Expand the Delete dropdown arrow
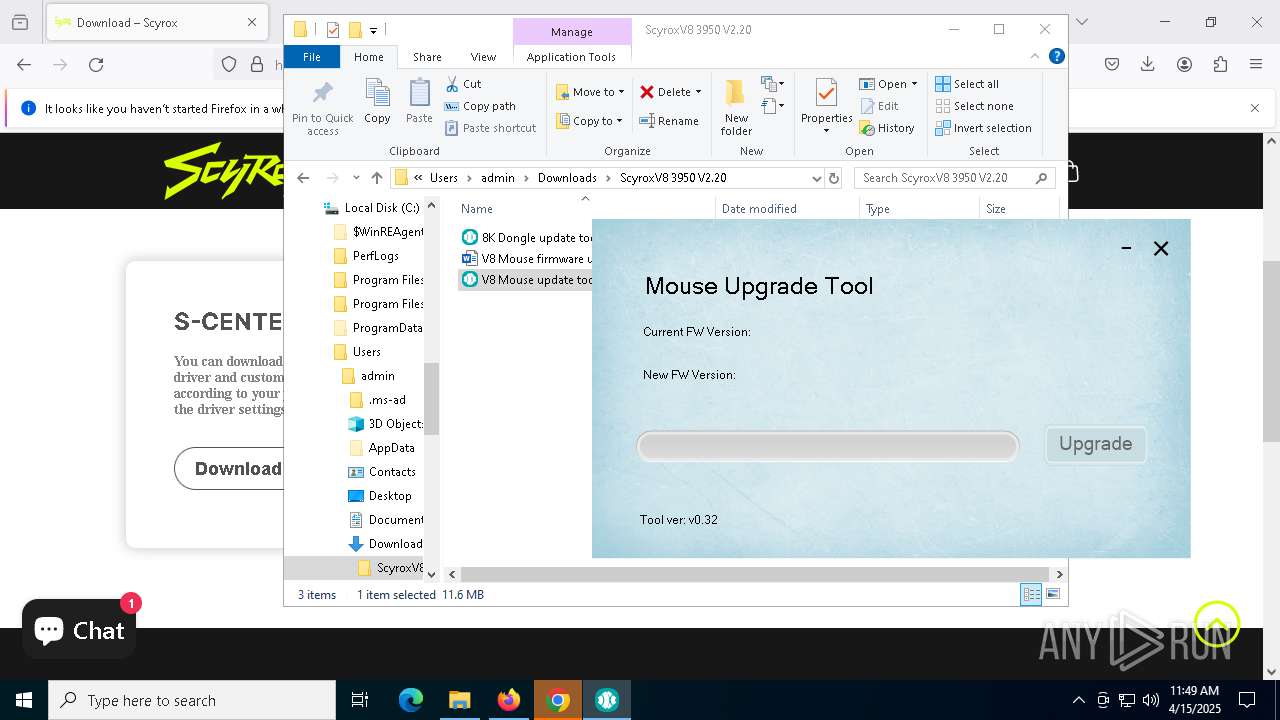Viewport: 1280px width, 720px height. [x=698, y=92]
